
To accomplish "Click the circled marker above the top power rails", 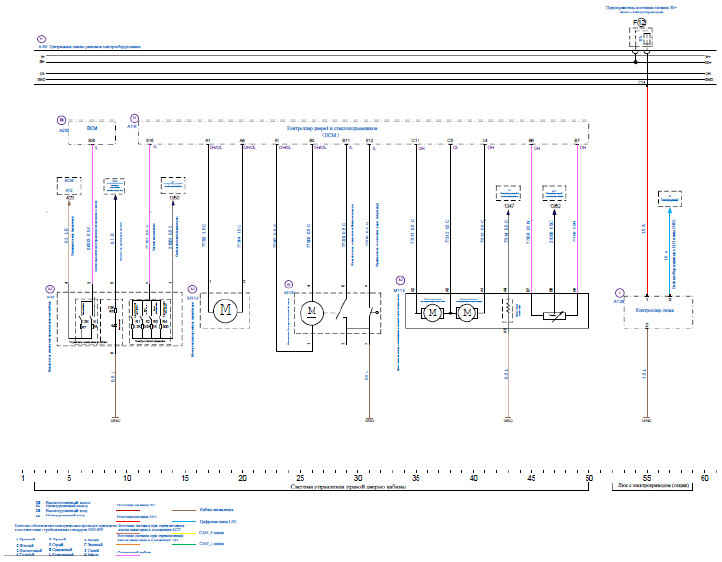I will click(x=42, y=39).
